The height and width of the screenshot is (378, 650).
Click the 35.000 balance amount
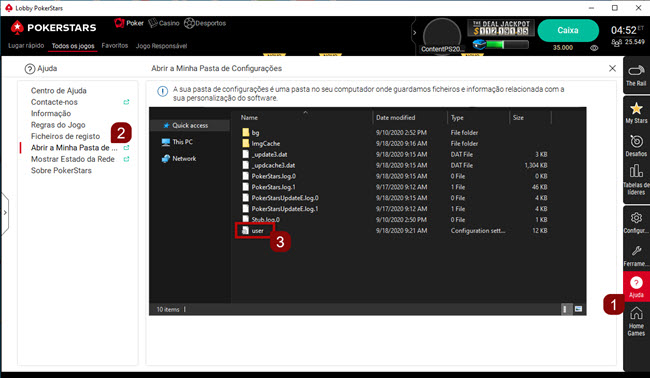tap(563, 48)
